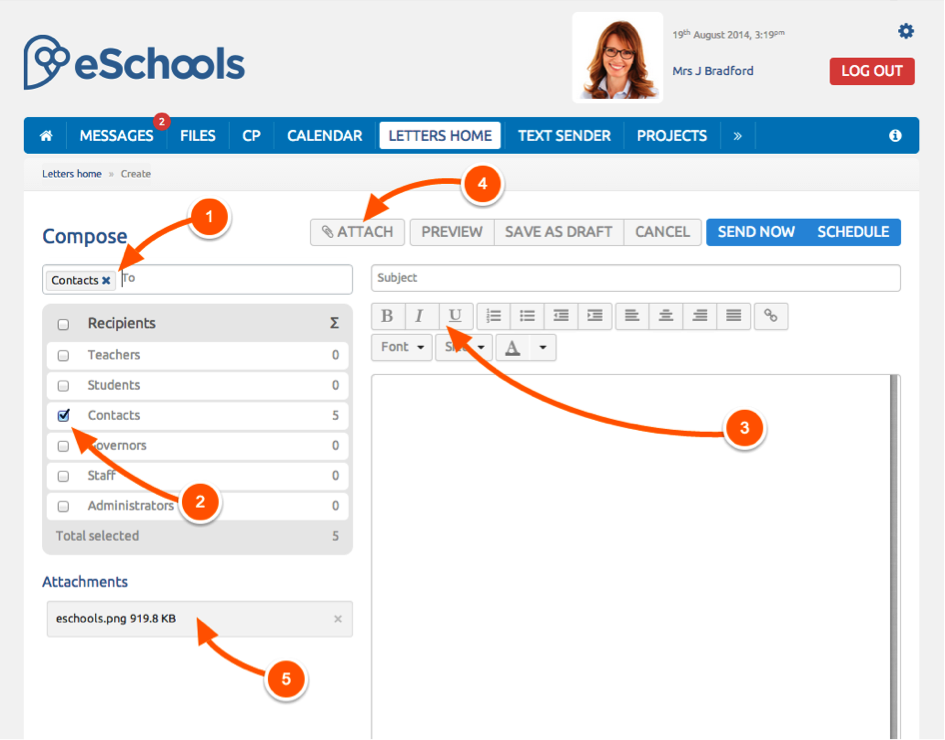This screenshot has height=740, width=945.
Task: Toggle Italic text formatting
Action: pyautogui.click(x=420, y=316)
